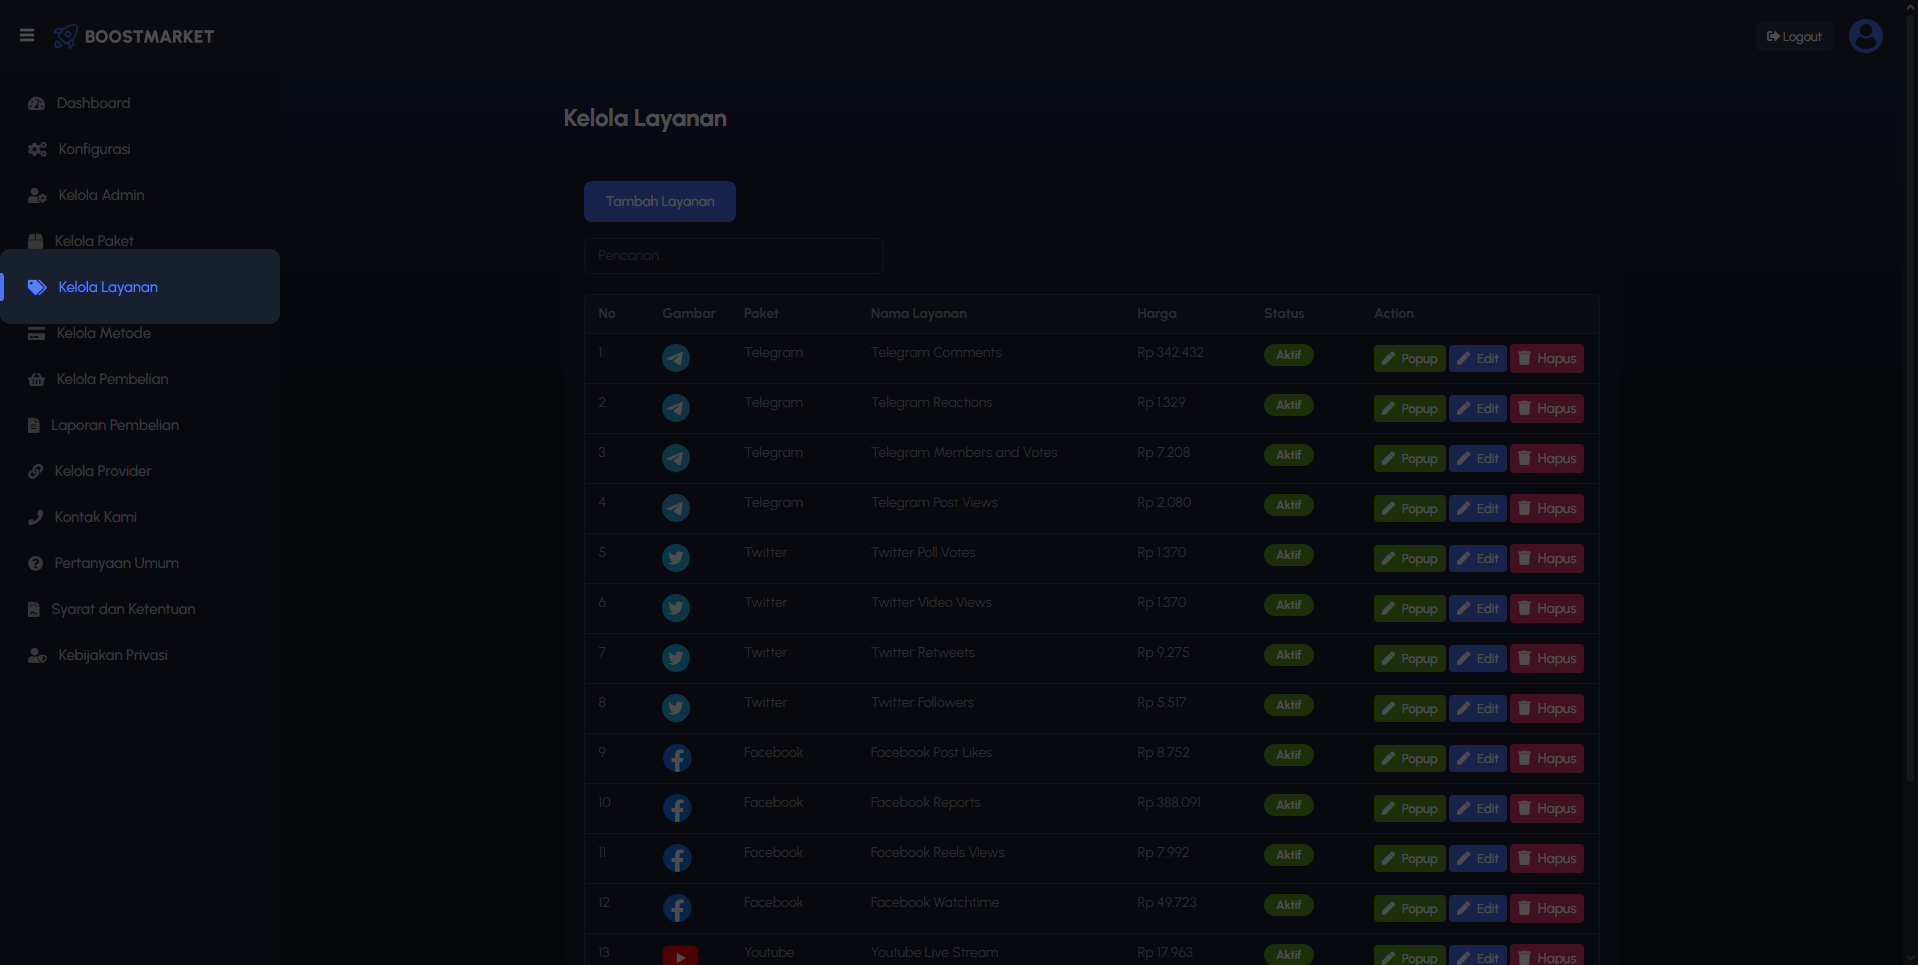This screenshot has width=1918, height=965.
Task: Click Facebook icon of Facebook Reports row
Action: click(x=677, y=808)
